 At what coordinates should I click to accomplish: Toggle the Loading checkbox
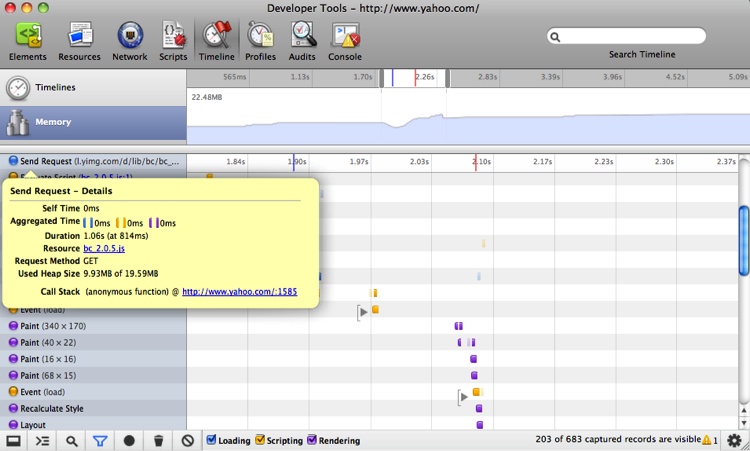click(x=211, y=440)
